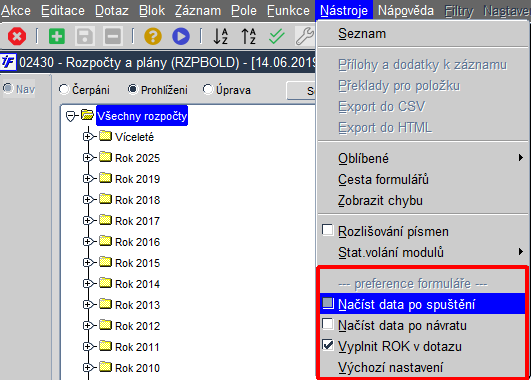Open the Záznam menu
This screenshot has width=531, height=380.
(198, 10)
